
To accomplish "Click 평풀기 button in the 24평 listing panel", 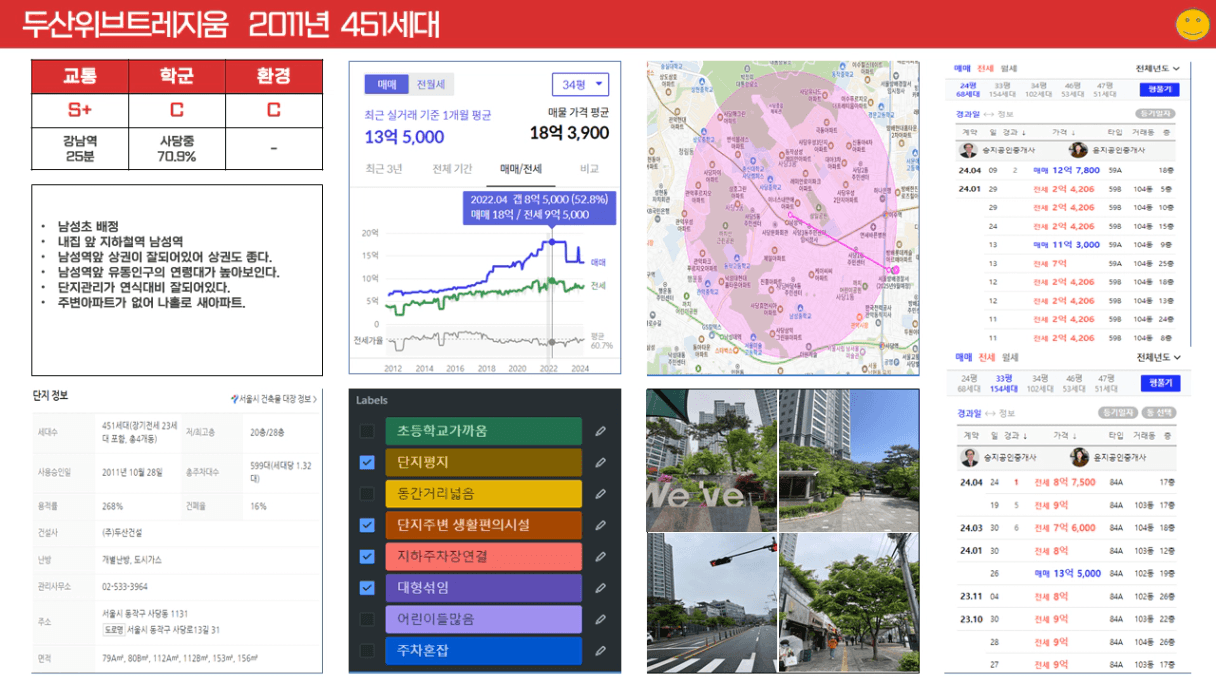I will pos(1159,89).
